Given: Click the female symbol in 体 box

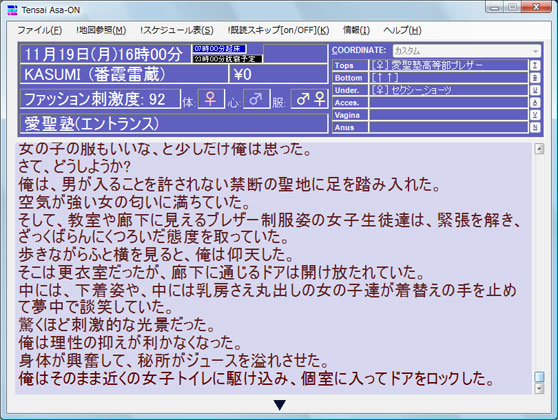Looking at the screenshot, I should pyautogui.click(x=211, y=99).
